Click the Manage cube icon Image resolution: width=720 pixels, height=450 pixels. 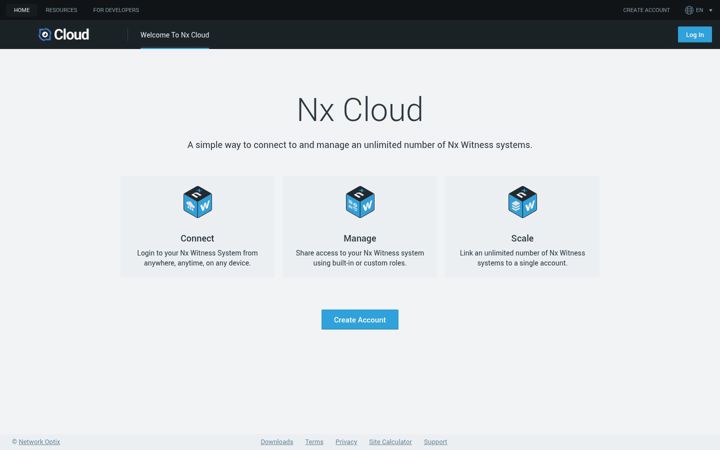[x=360, y=202]
